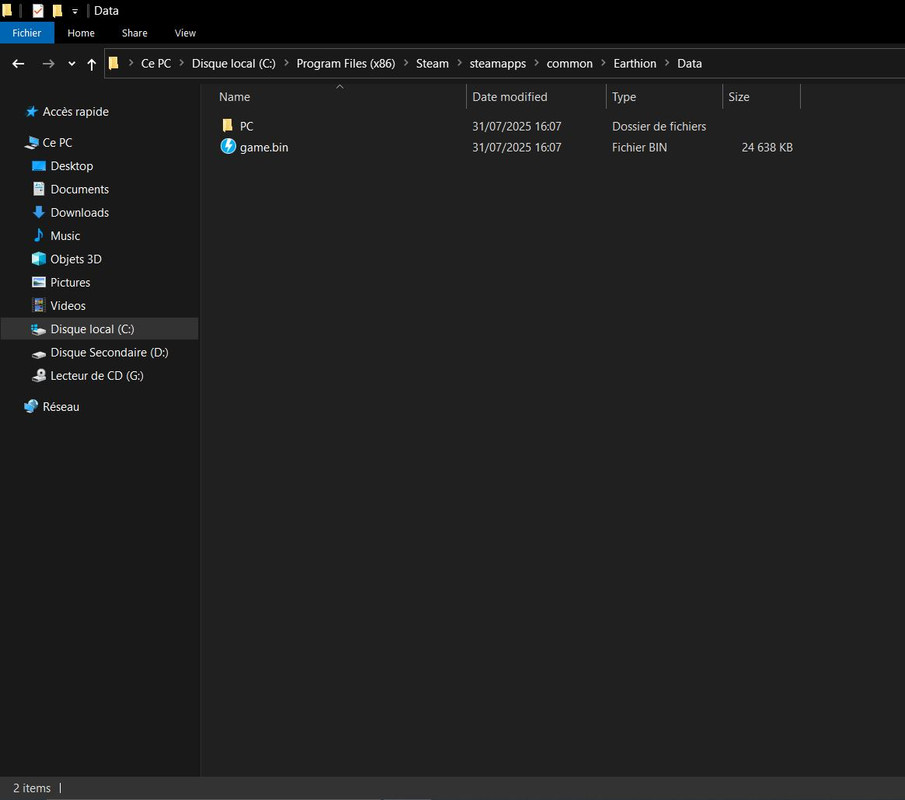Click the Pictures icon in sidebar
This screenshot has height=800, width=905.
point(39,282)
